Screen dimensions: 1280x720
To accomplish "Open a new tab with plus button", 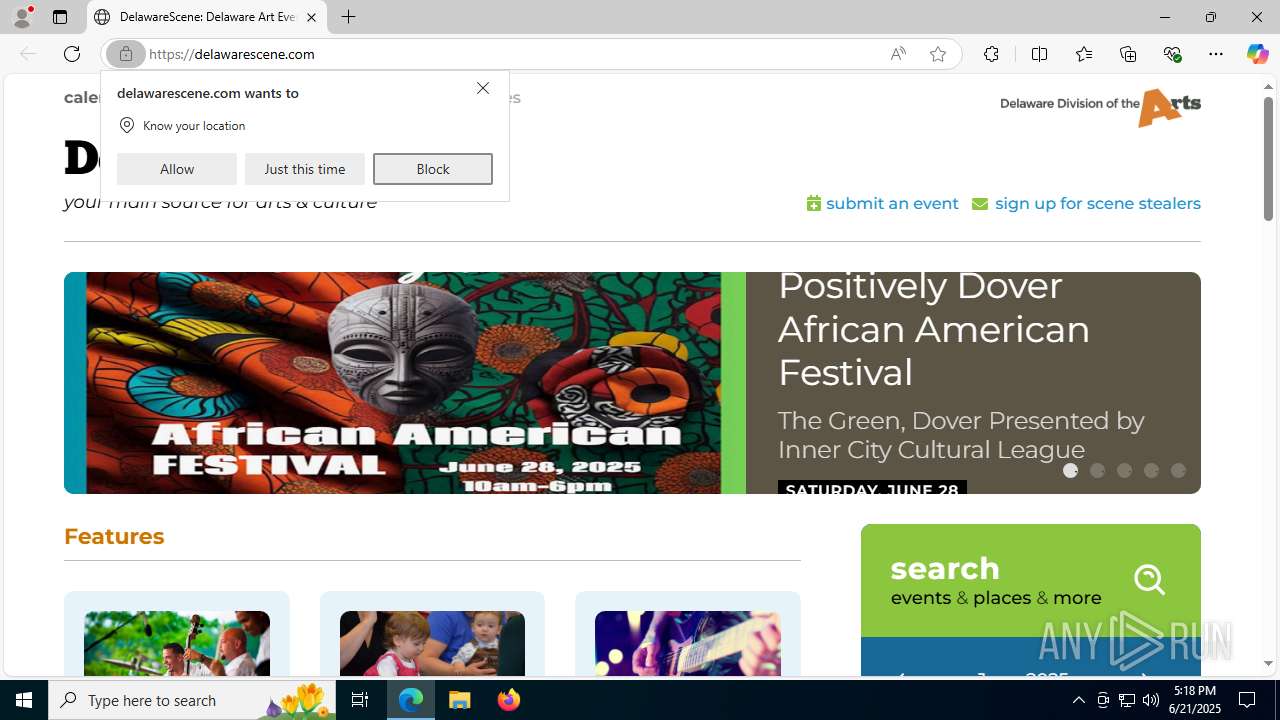I will (x=348, y=17).
